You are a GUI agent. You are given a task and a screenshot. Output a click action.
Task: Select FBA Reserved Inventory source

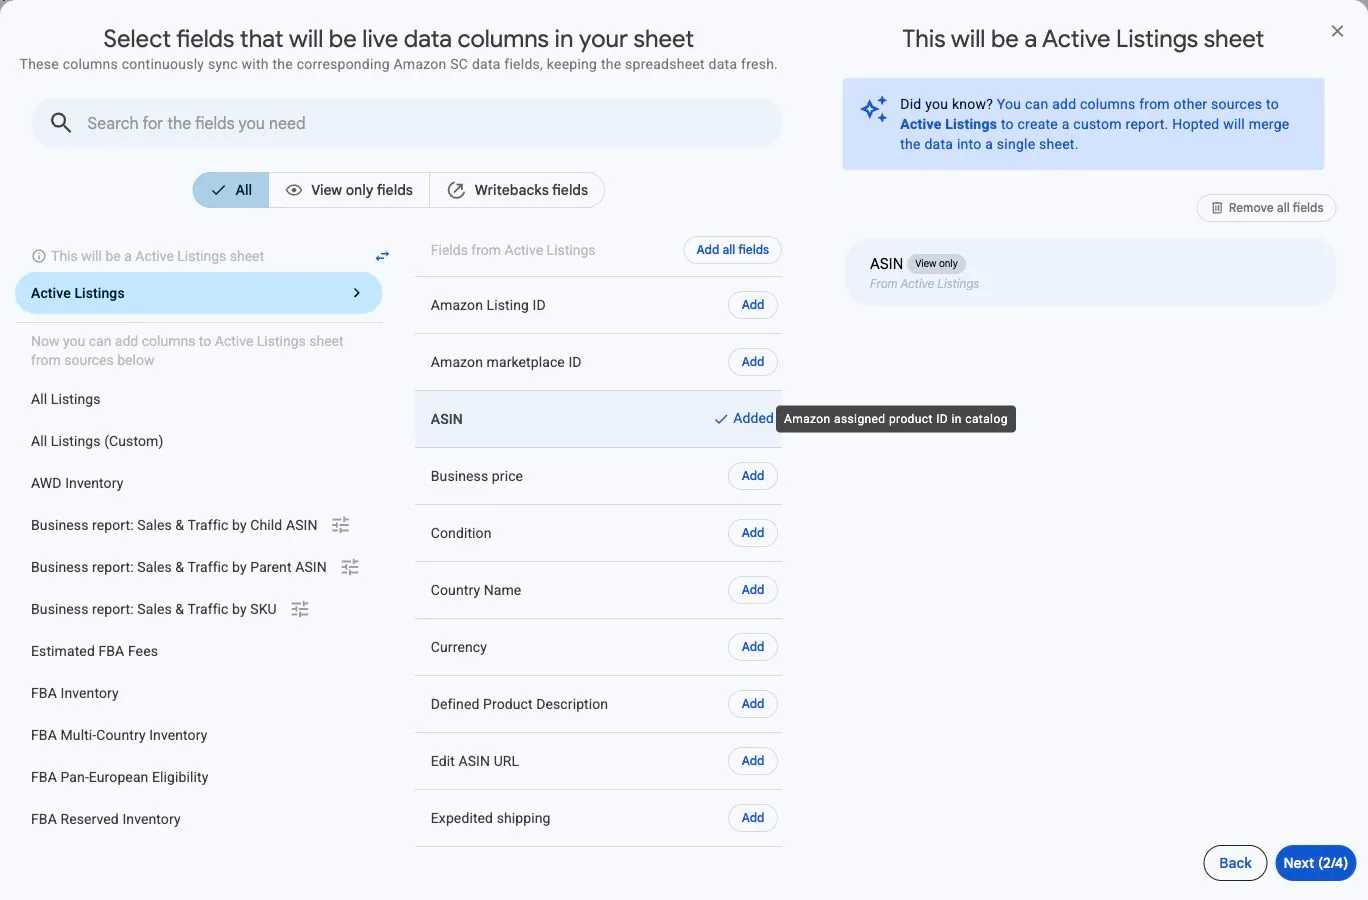106,819
